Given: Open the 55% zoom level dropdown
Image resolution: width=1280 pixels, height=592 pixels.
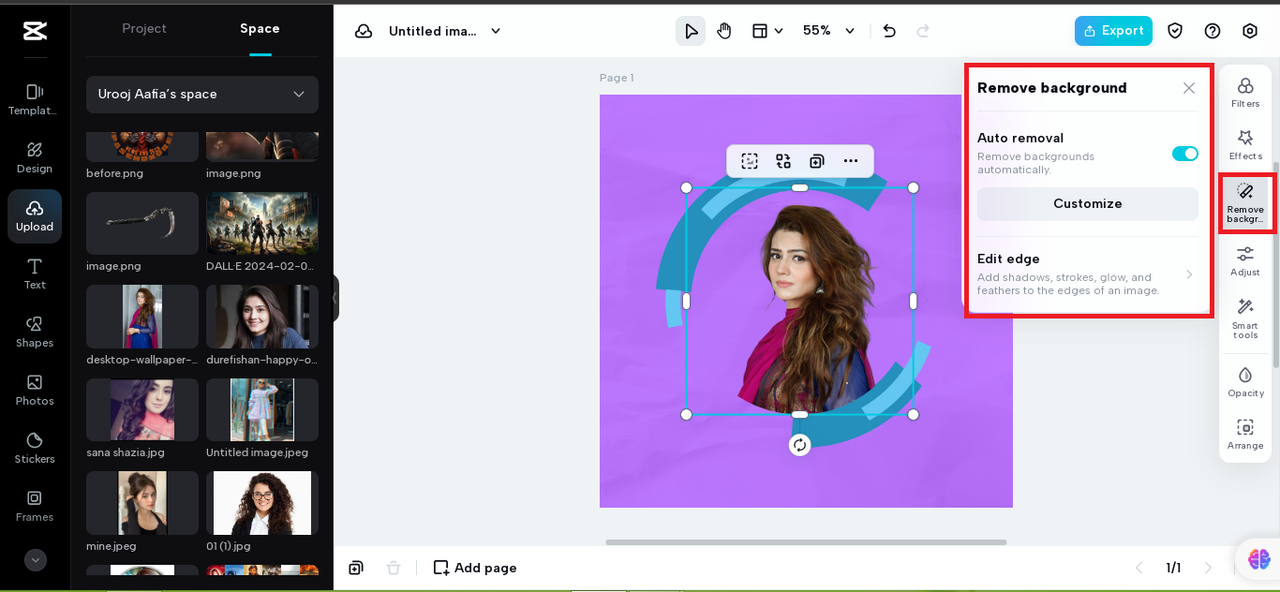Looking at the screenshot, I should [829, 31].
